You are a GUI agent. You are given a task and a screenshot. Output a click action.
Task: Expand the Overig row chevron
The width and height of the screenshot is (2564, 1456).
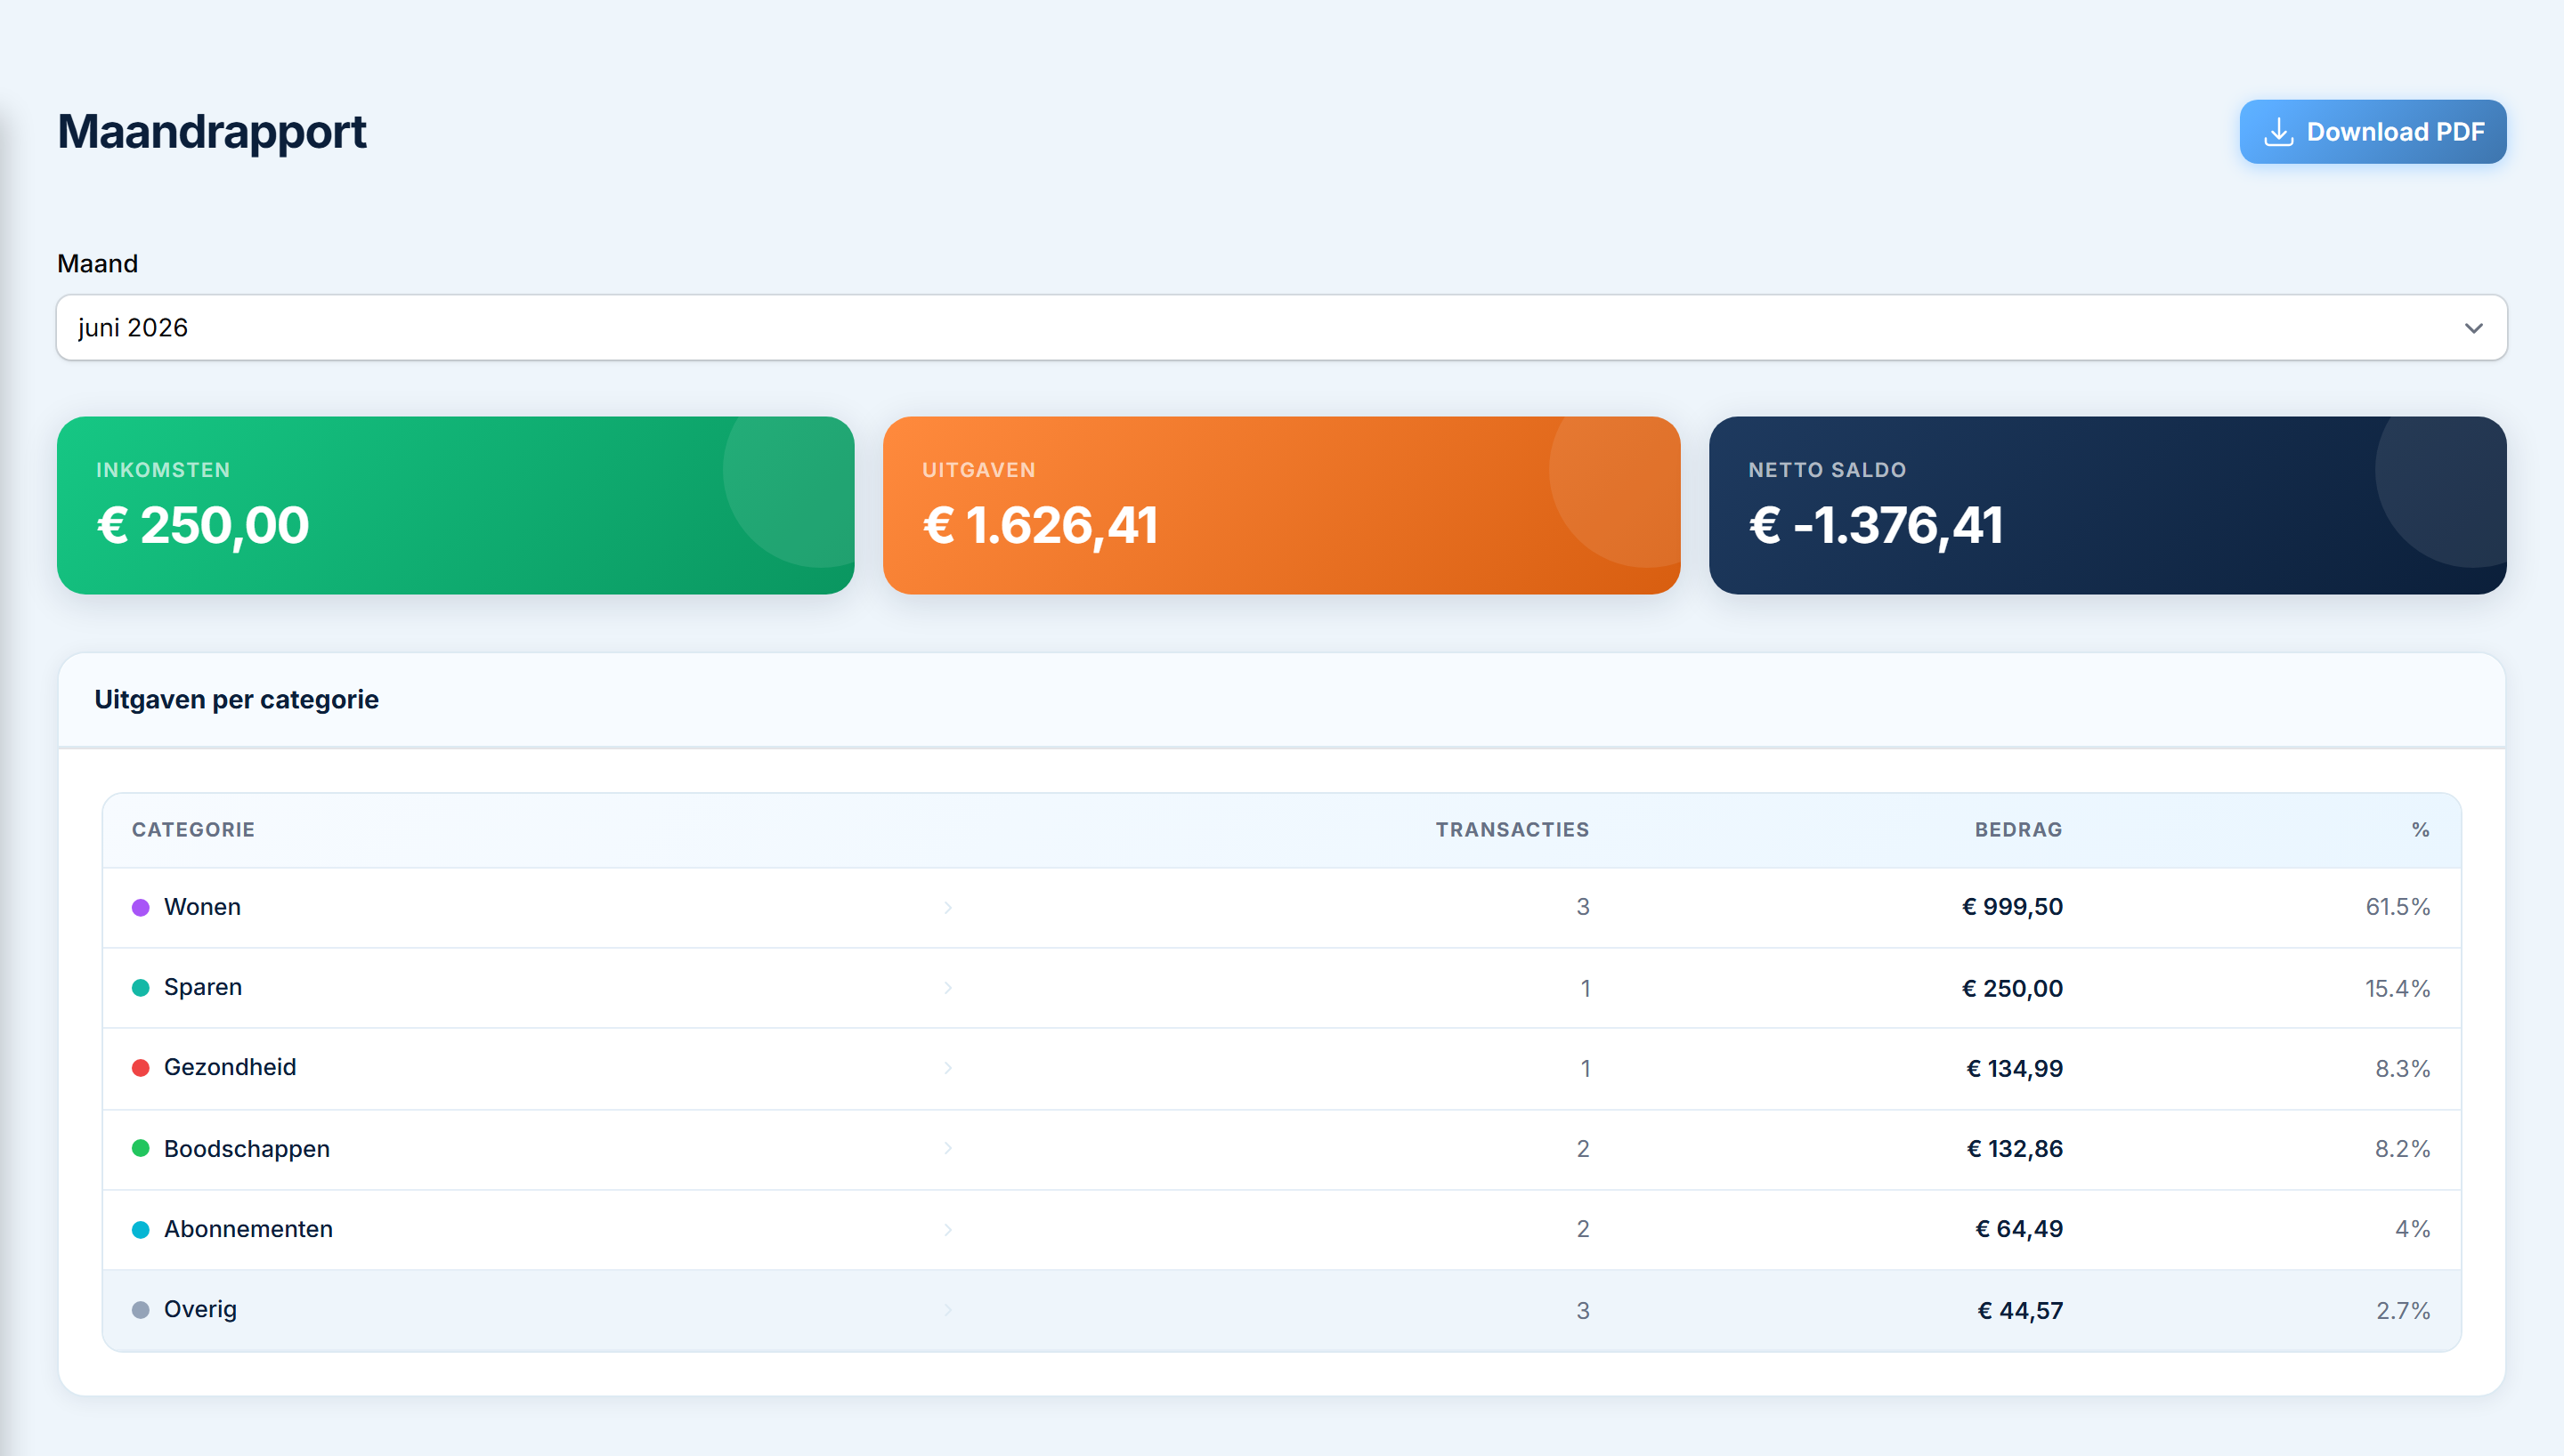[947, 1310]
